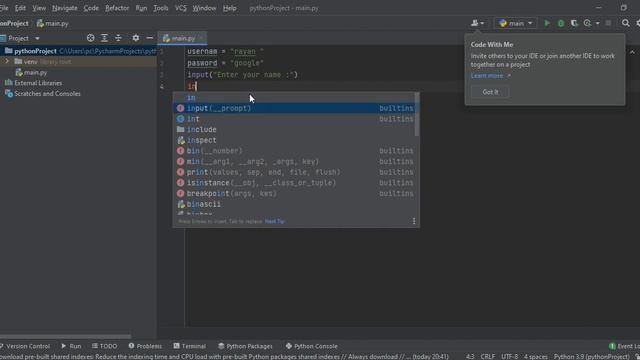Open the Refactor menu

[117, 8]
